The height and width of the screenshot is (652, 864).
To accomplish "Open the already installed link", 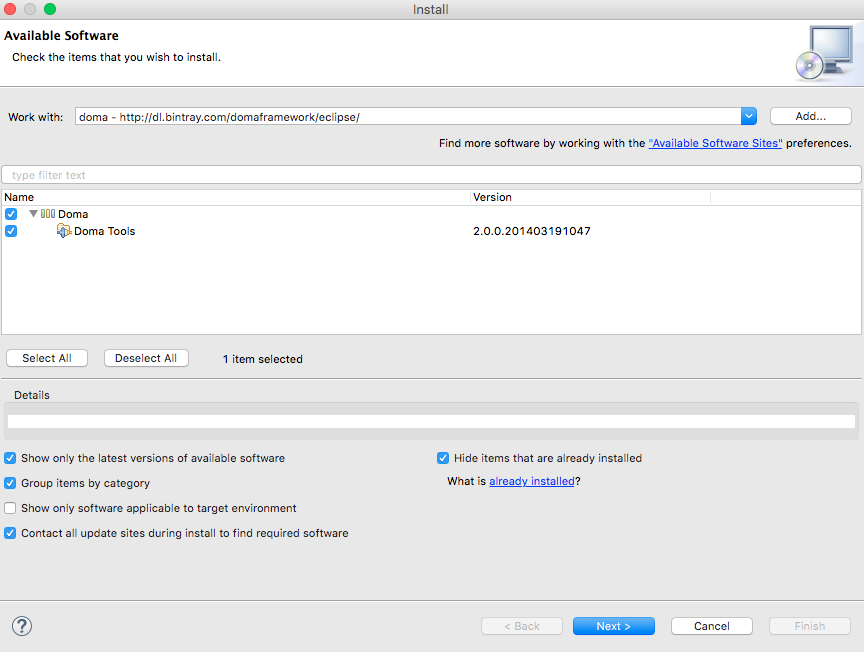I will (x=532, y=481).
